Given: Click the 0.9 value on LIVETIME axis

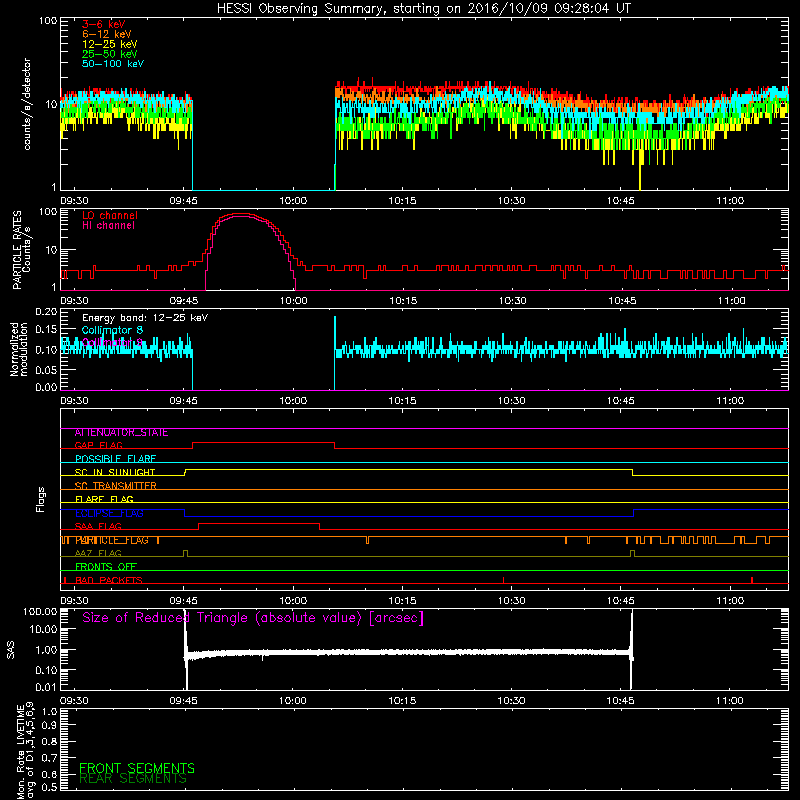Looking at the screenshot, I should 49,726.
